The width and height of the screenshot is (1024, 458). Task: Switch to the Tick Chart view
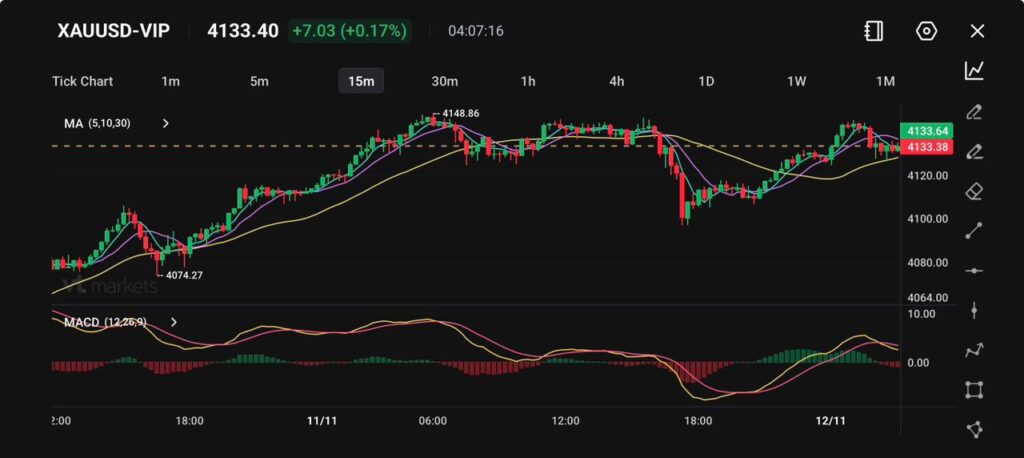(82, 81)
